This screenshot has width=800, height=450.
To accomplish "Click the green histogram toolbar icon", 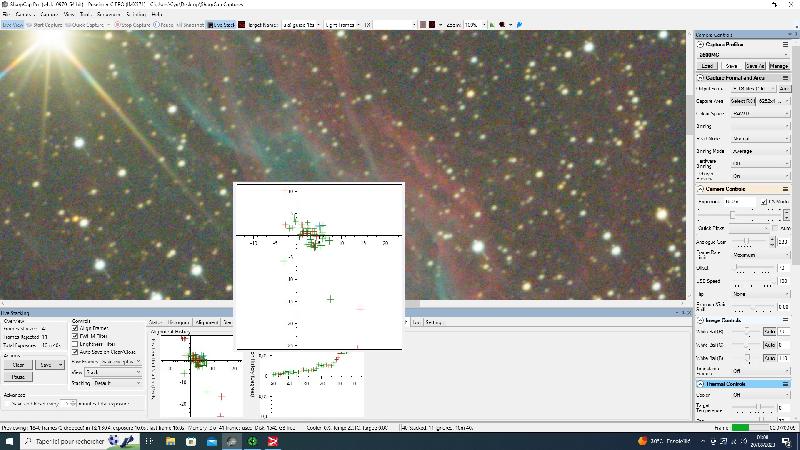I will [x=492, y=24].
